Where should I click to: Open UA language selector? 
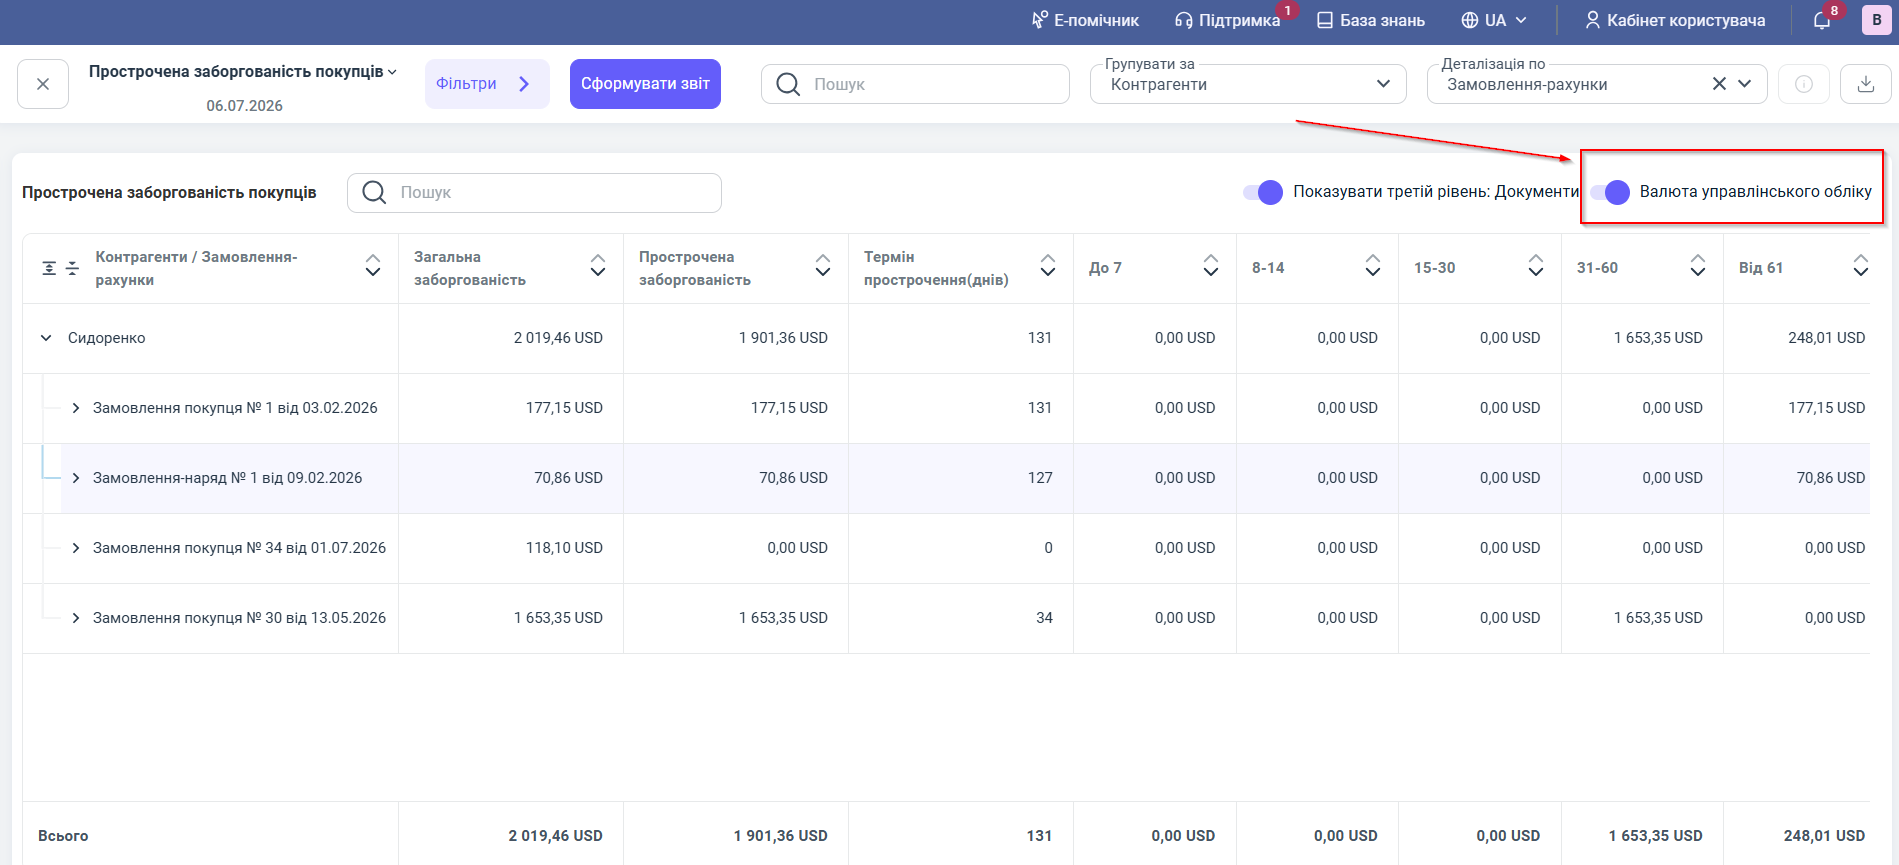click(1494, 20)
